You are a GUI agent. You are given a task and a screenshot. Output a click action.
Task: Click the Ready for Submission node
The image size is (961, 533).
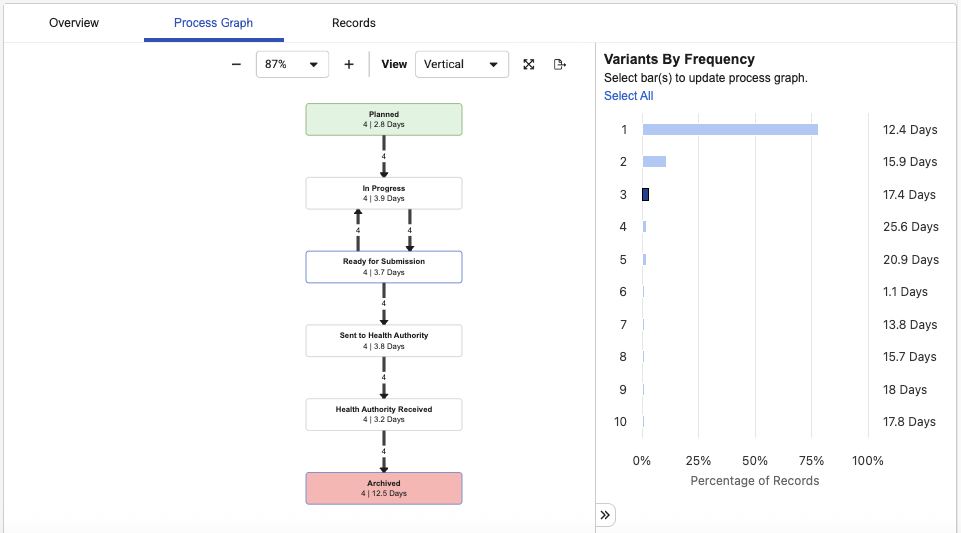(x=384, y=266)
